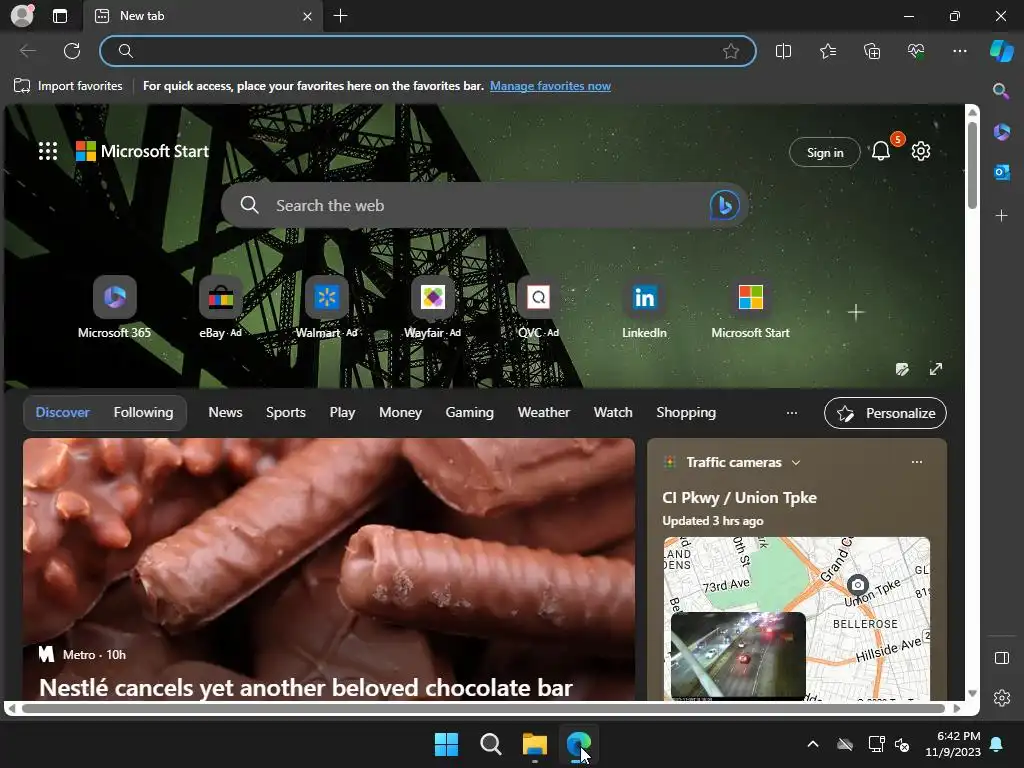Image resolution: width=1024 pixels, height=768 pixels.
Task: Show hidden system tray icons chevron
Action: point(812,744)
